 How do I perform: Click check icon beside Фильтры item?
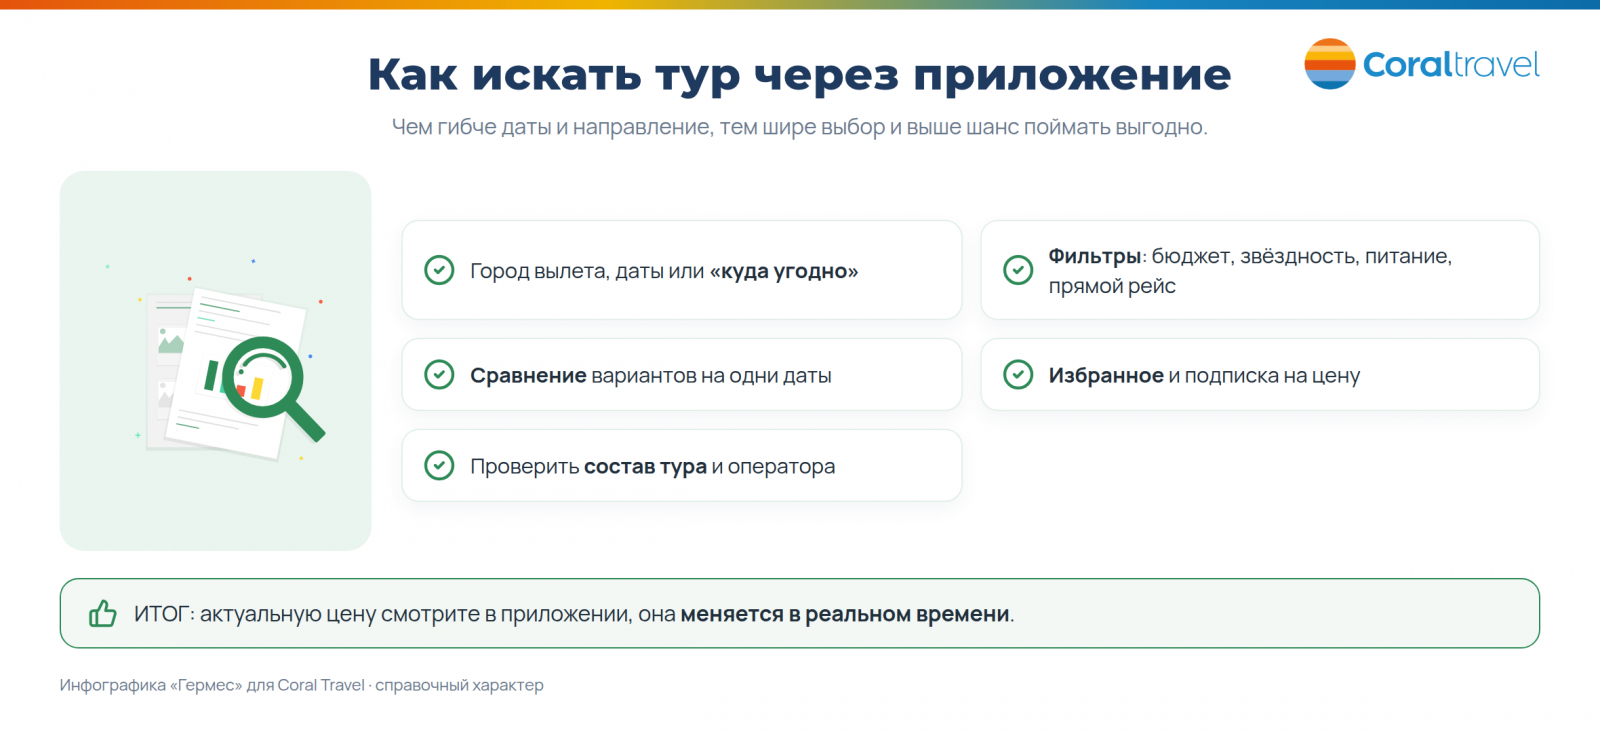[x=1018, y=270]
